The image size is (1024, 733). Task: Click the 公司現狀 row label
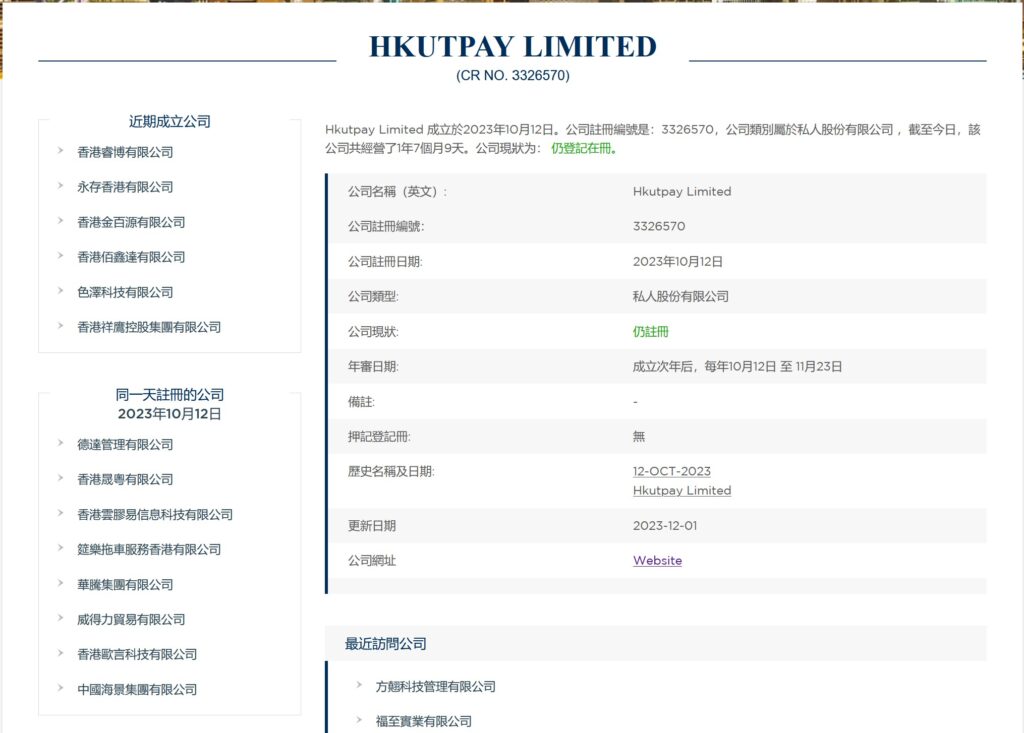[x=373, y=331]
